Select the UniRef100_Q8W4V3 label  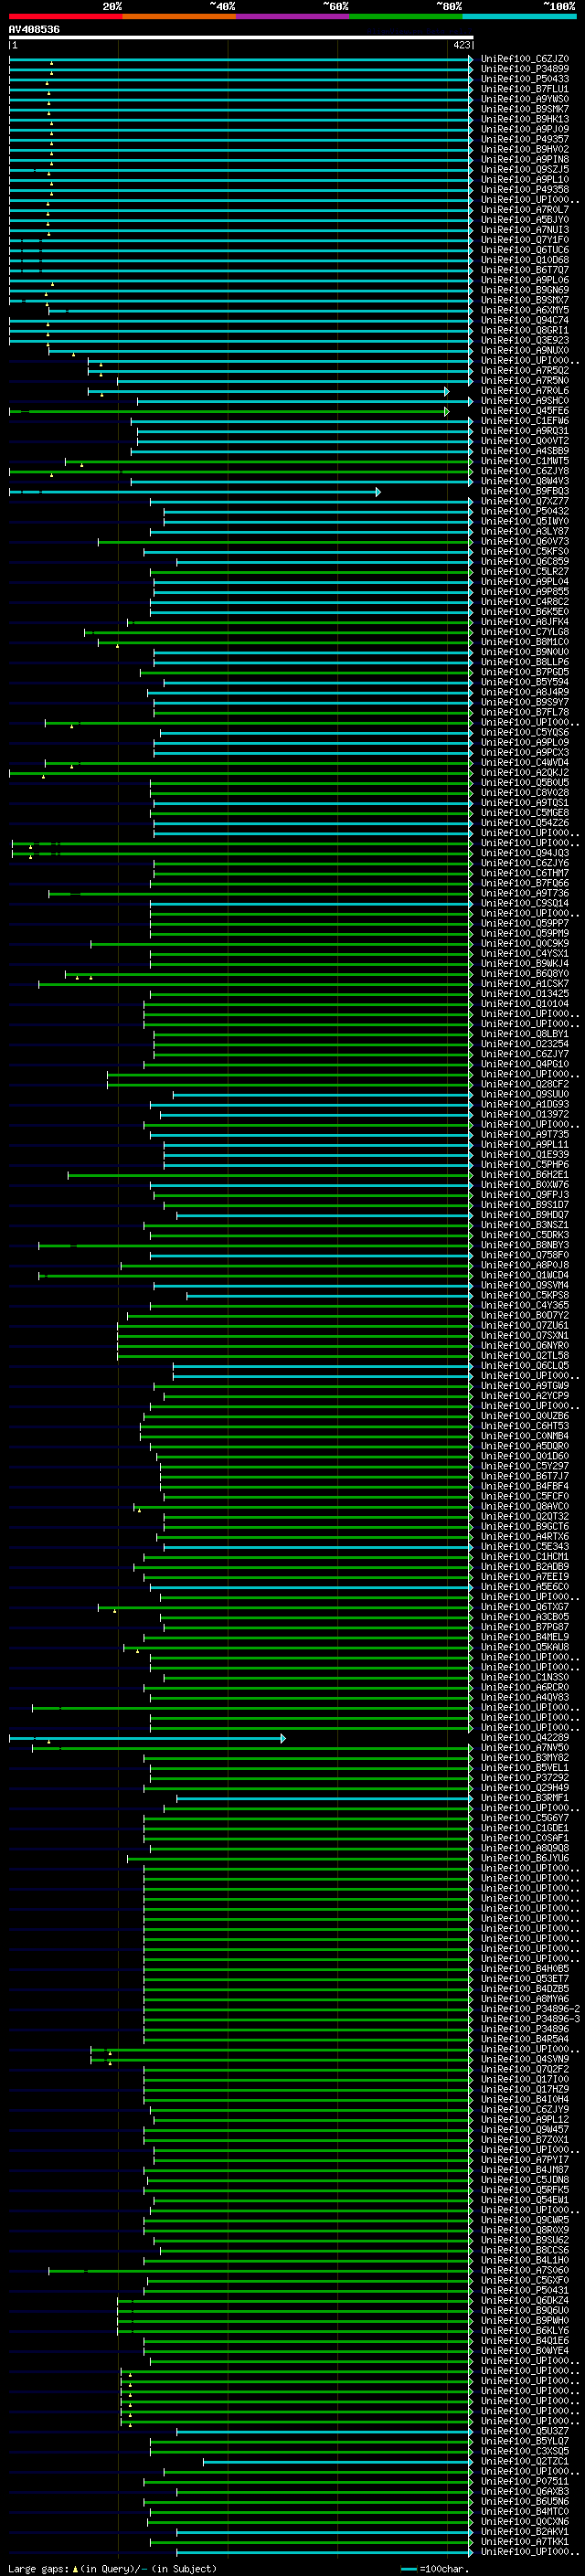click(525, 481)
